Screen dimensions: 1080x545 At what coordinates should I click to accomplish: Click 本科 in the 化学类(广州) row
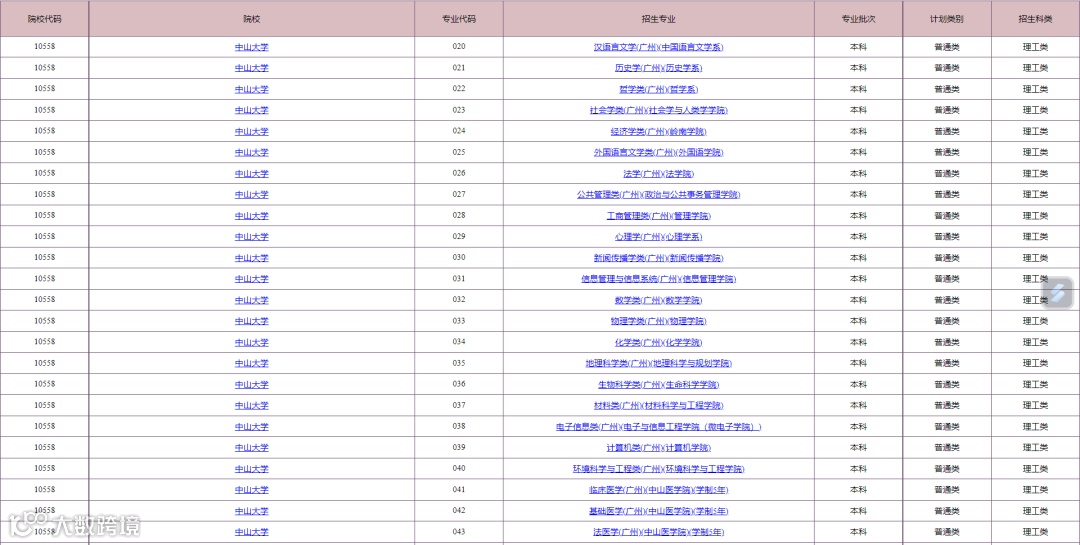[858, 342]
